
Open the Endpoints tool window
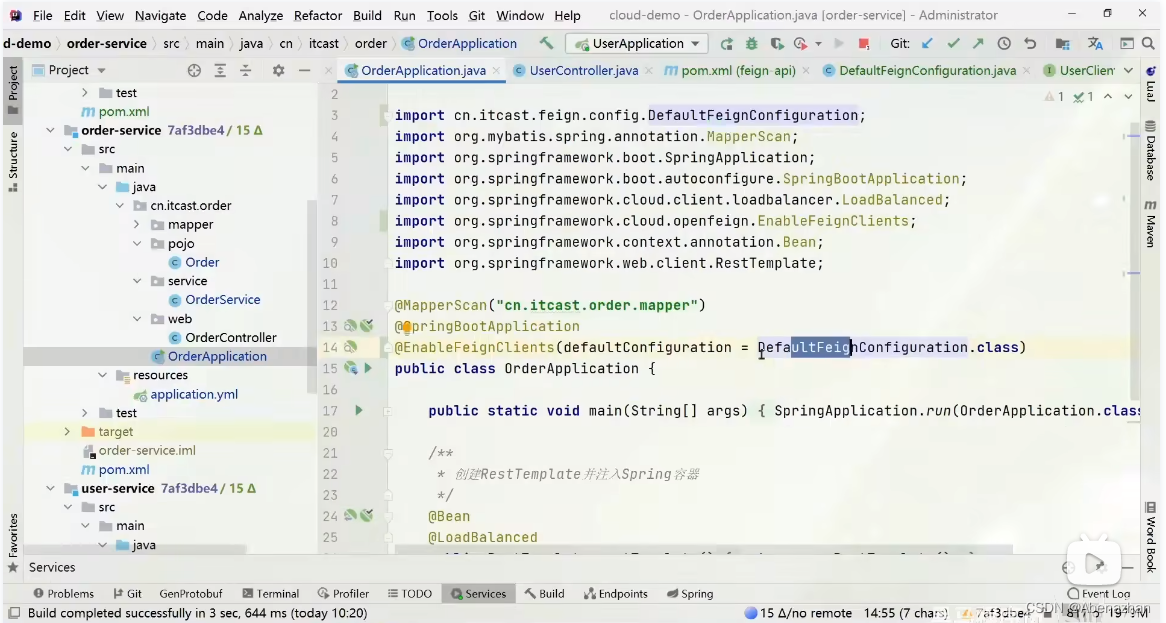[x=616, y=593]
